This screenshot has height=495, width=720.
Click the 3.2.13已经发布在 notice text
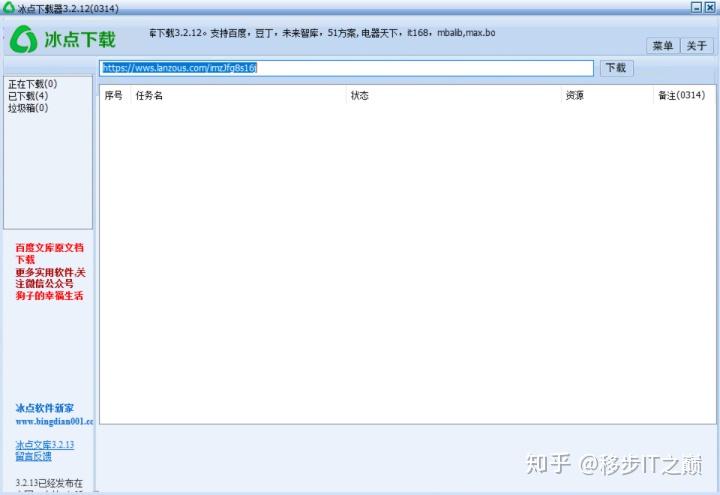coord(49,483)
